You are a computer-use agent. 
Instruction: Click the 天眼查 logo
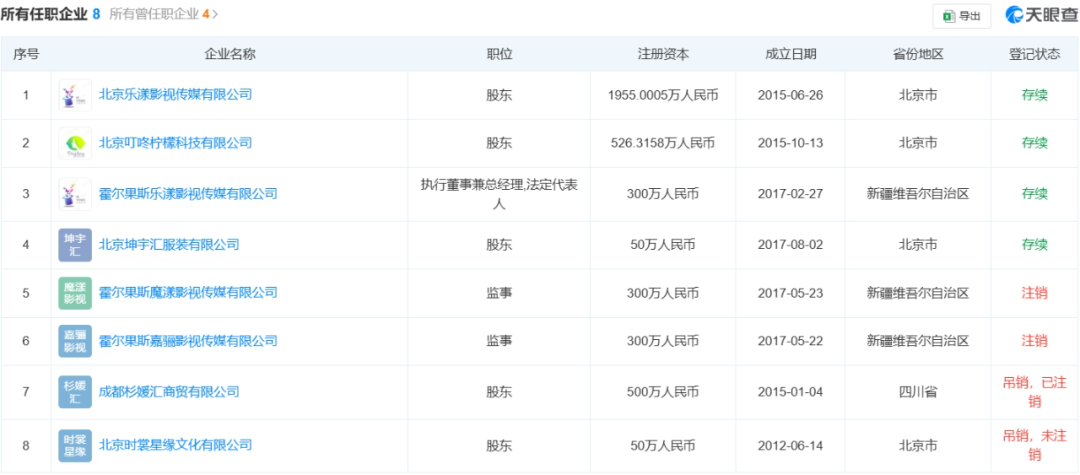pyautogui.click(x=1040, y=15)
